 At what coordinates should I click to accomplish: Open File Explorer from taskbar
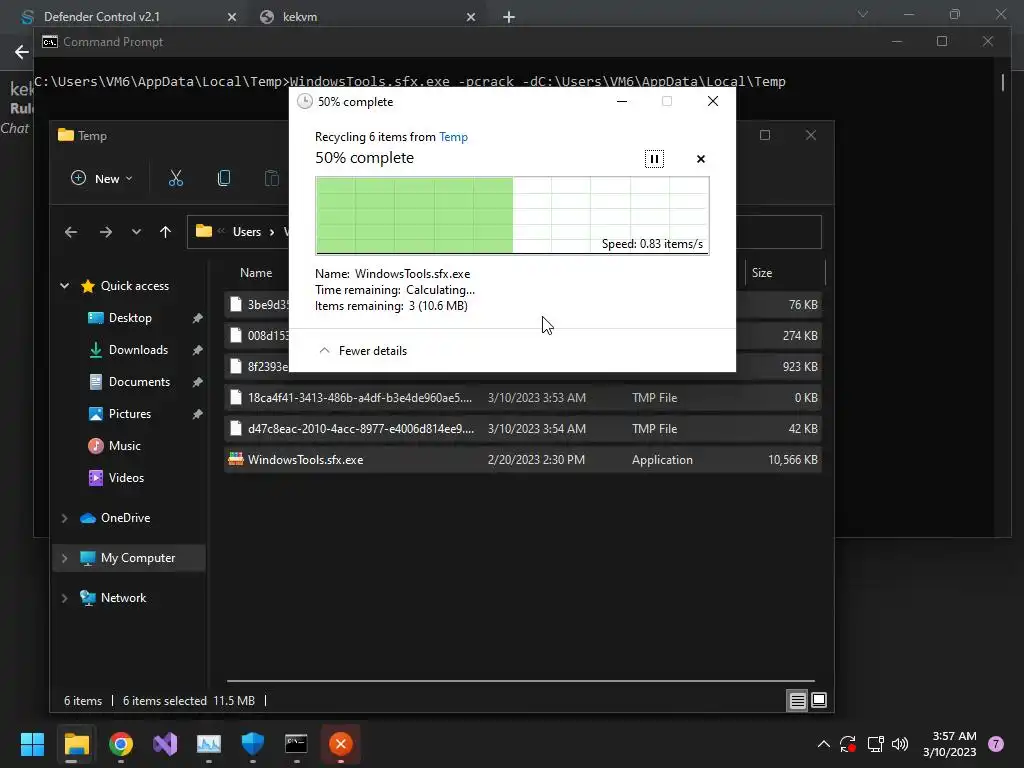pyautogui.click(x=76, y=744)
